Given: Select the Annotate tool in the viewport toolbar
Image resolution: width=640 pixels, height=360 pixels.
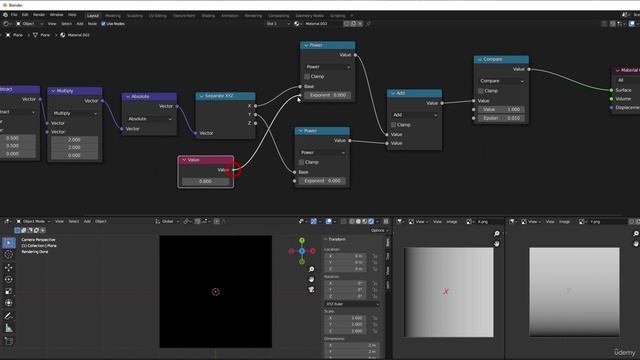Looking at the screenshot, I should coord(9,316).
